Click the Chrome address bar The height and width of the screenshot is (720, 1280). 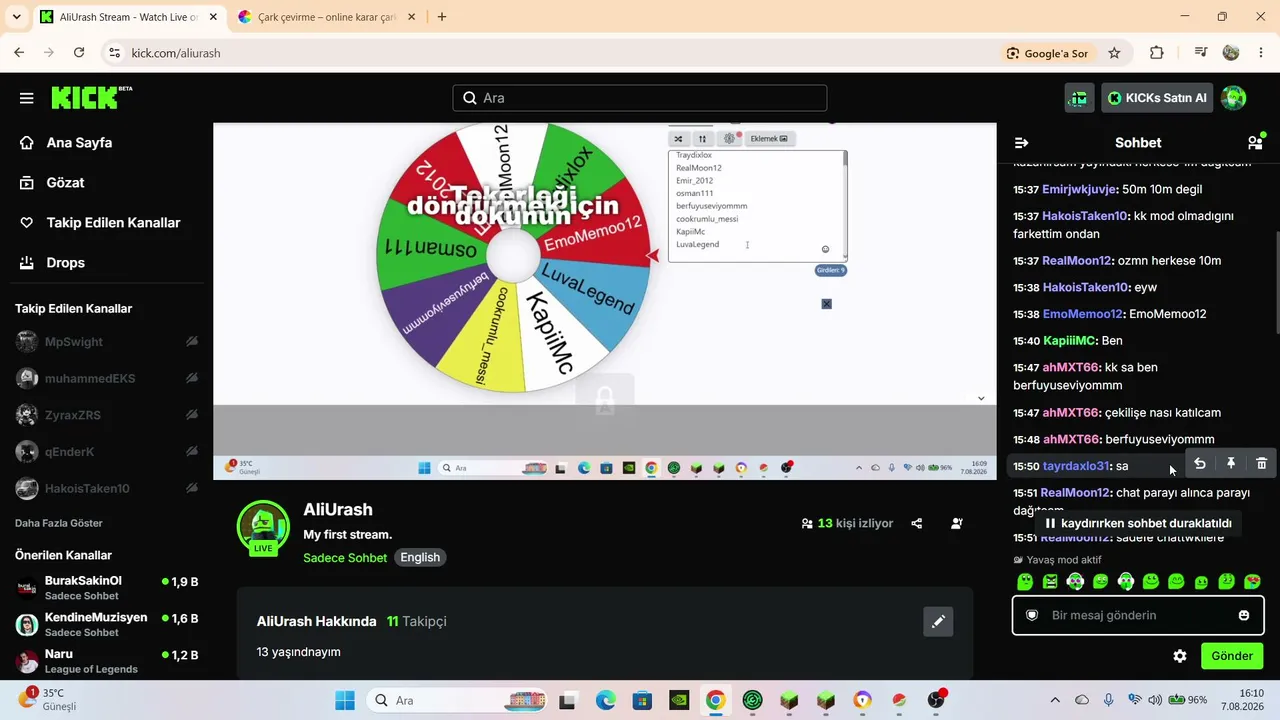[560, 53]
